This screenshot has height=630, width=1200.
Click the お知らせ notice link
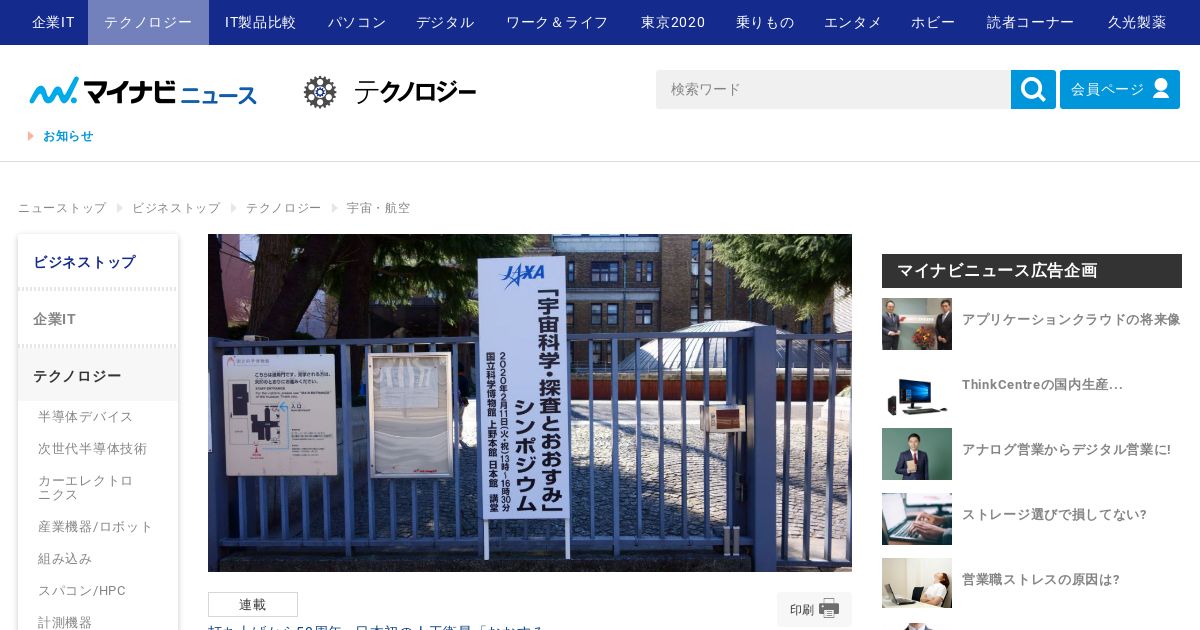(68, 136)
